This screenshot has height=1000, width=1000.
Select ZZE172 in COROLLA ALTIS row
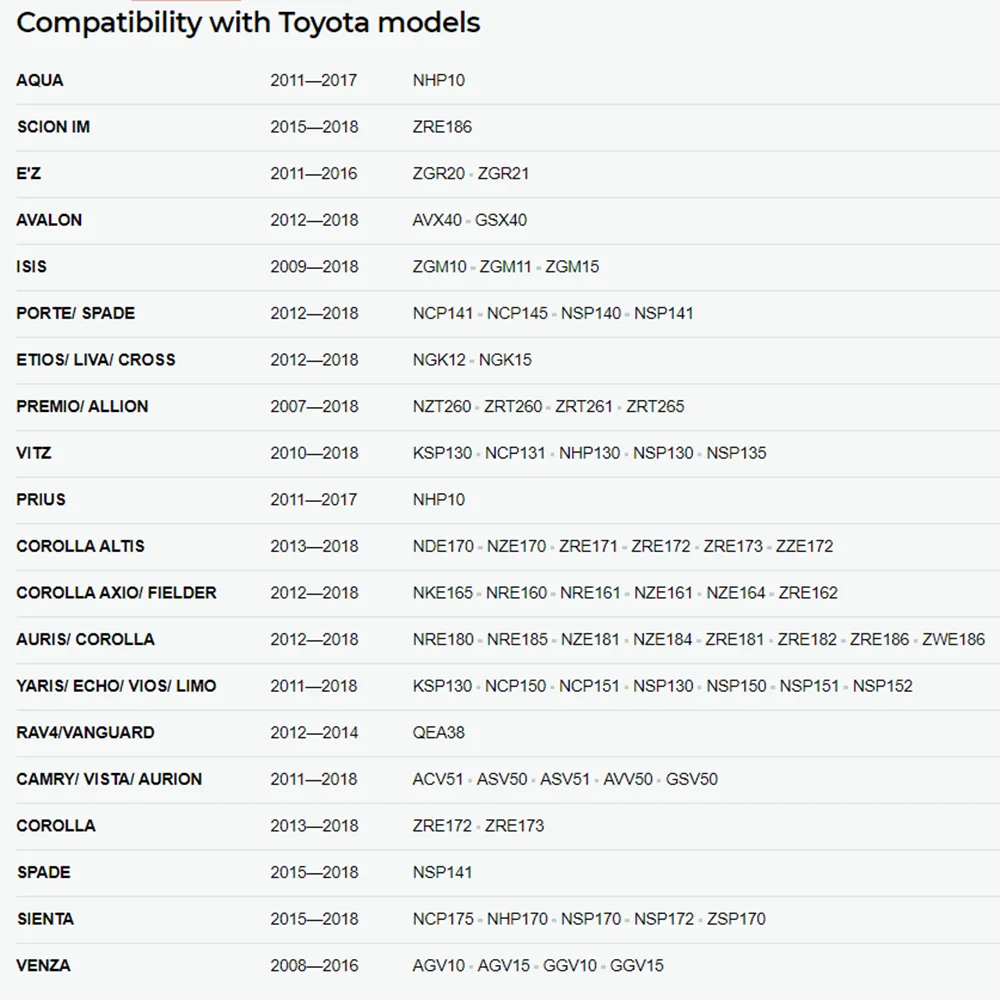[804, 546]
